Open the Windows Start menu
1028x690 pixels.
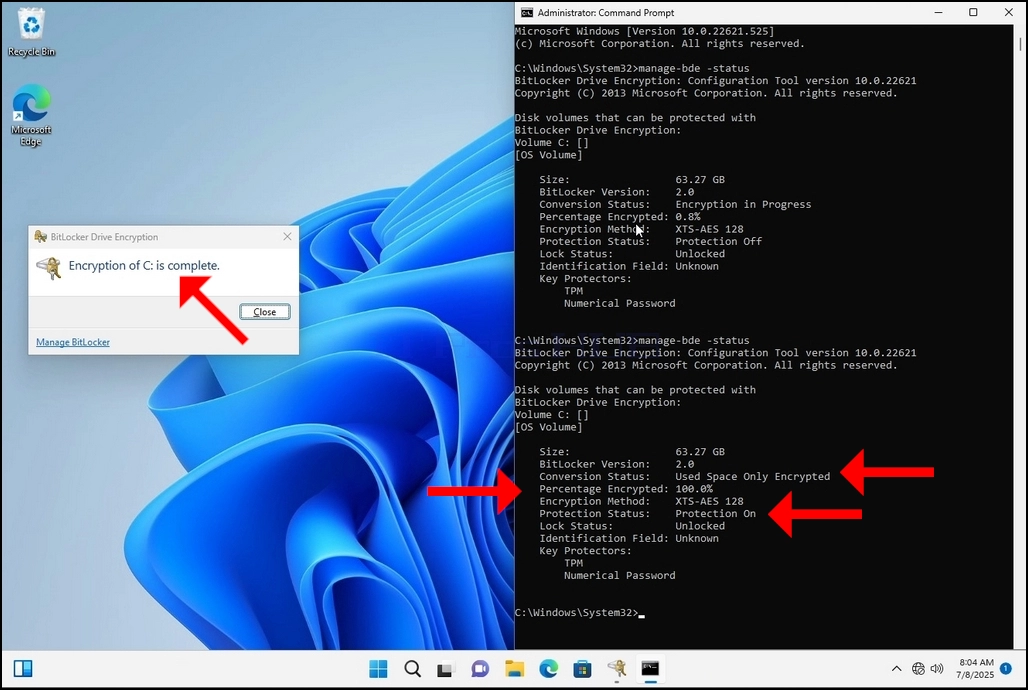point(378,668)
